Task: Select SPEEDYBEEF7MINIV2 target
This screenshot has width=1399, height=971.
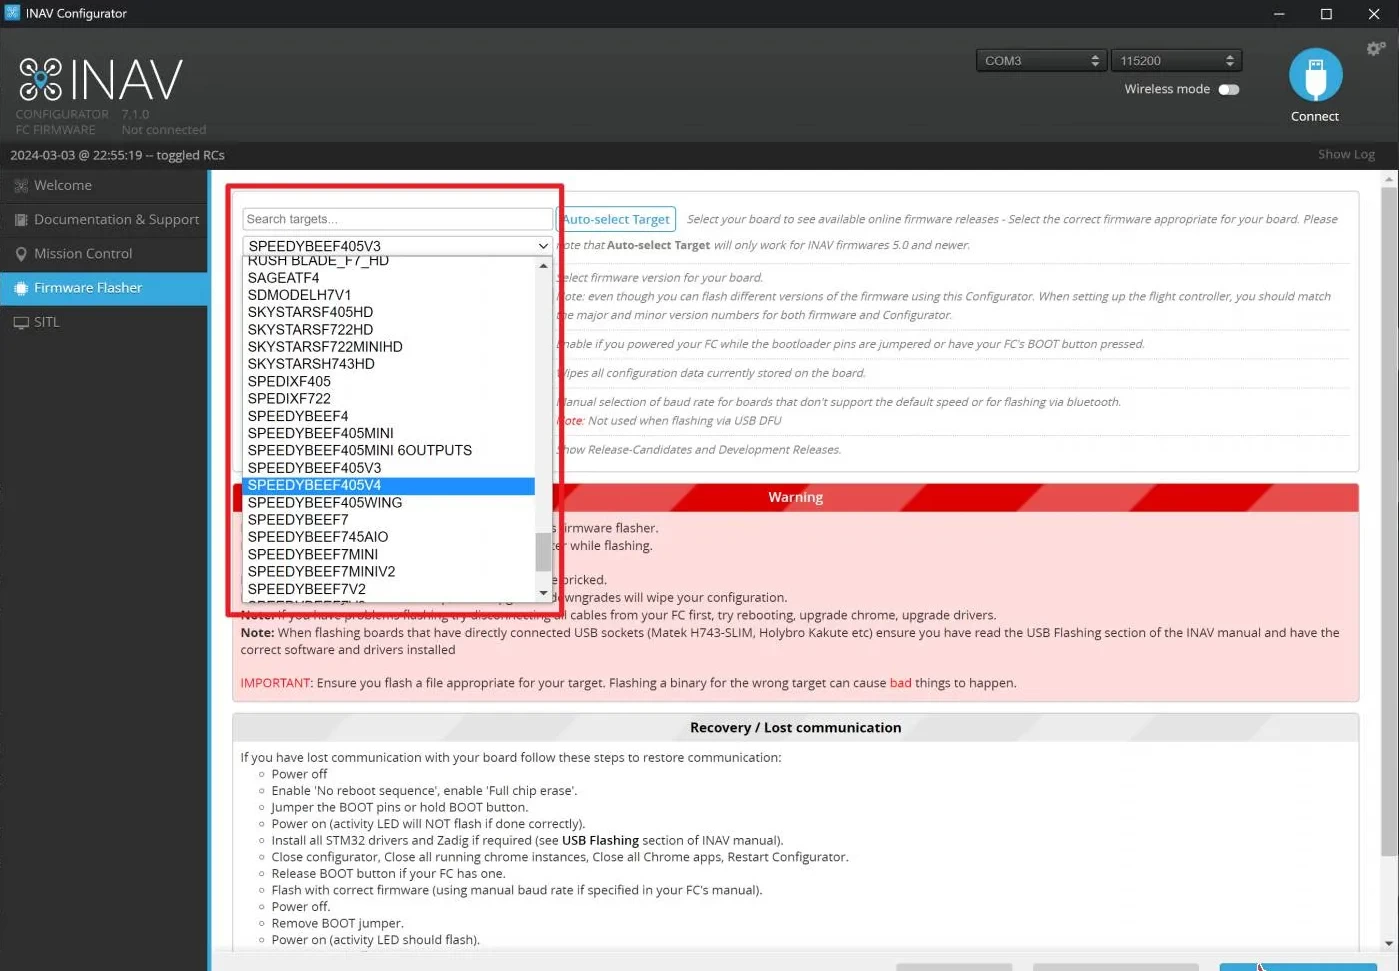Action: [x=388, y=571]
